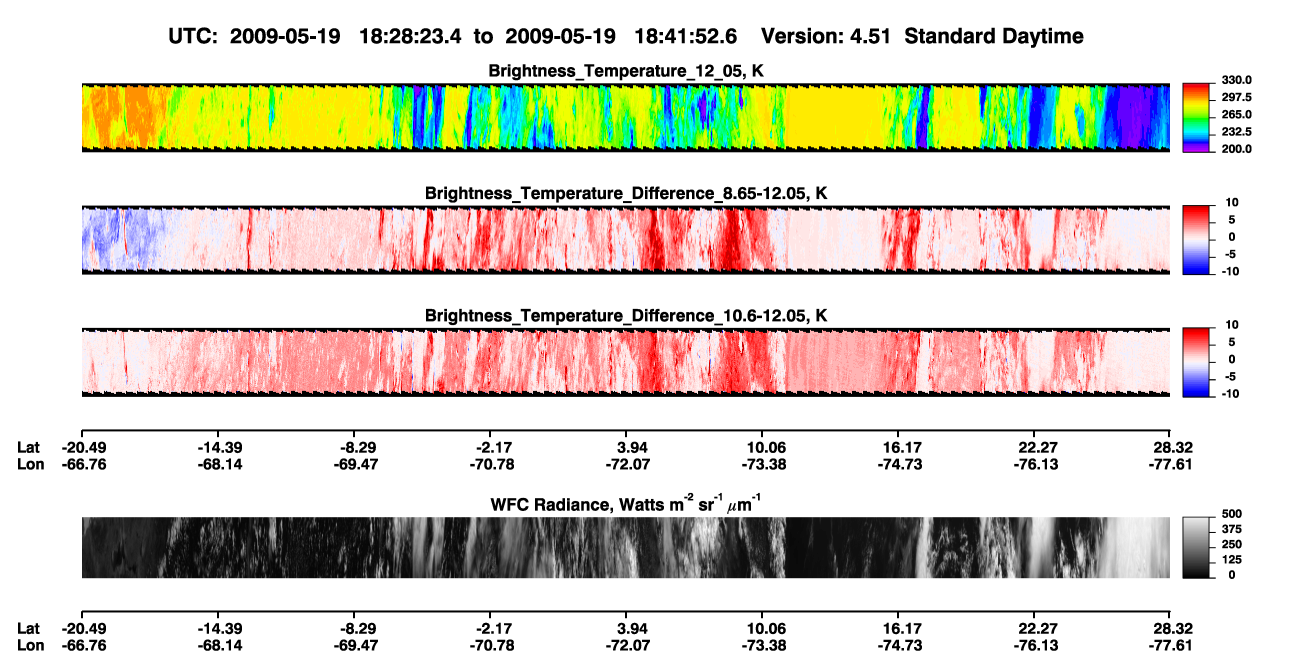Image resolution: width=1300 pixels, height=667 pixels.
Task: Click longitude -68.14 on the axis under the difference panels
Action: (220, 464)
